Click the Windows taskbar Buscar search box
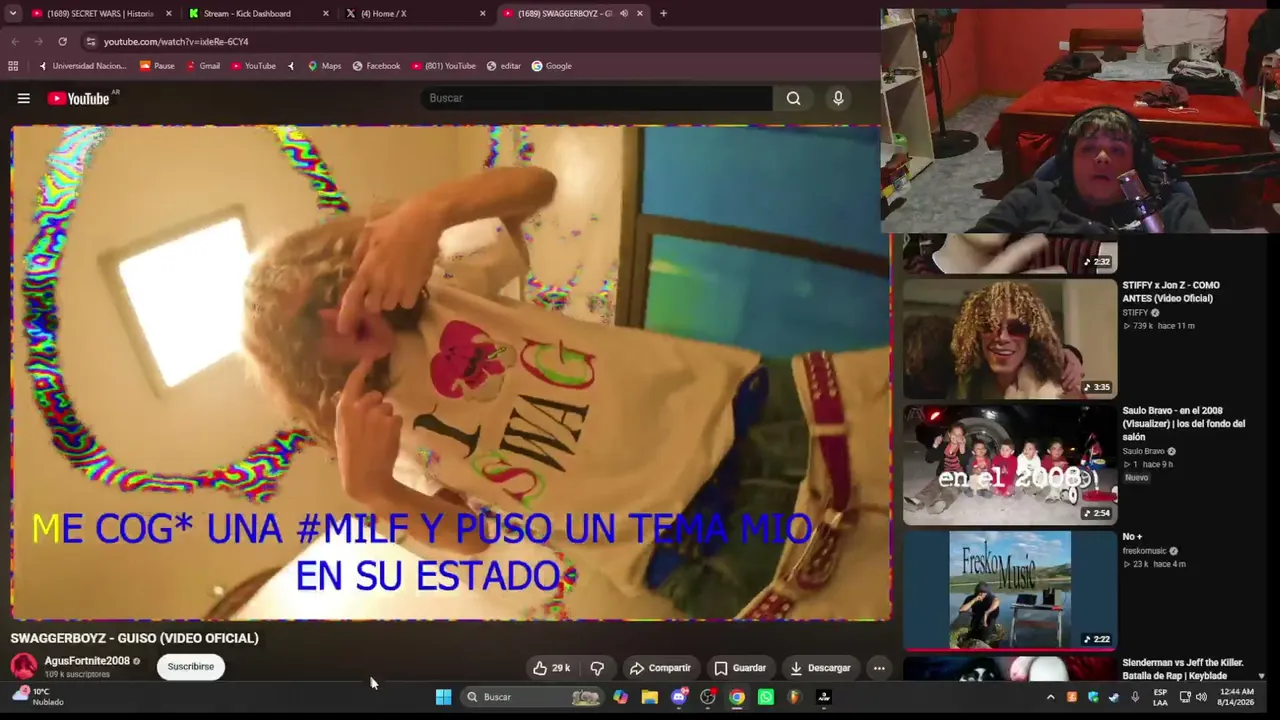 (533, 697)
